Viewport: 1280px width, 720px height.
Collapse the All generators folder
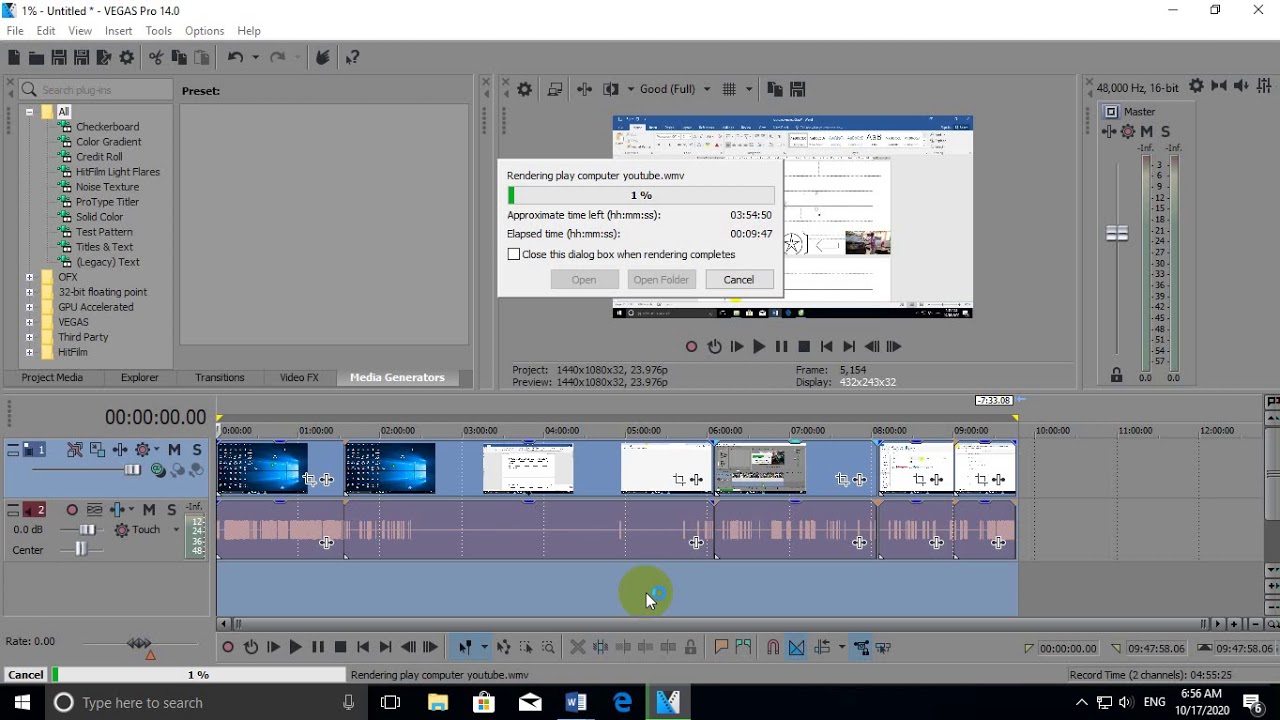(29, 112)
